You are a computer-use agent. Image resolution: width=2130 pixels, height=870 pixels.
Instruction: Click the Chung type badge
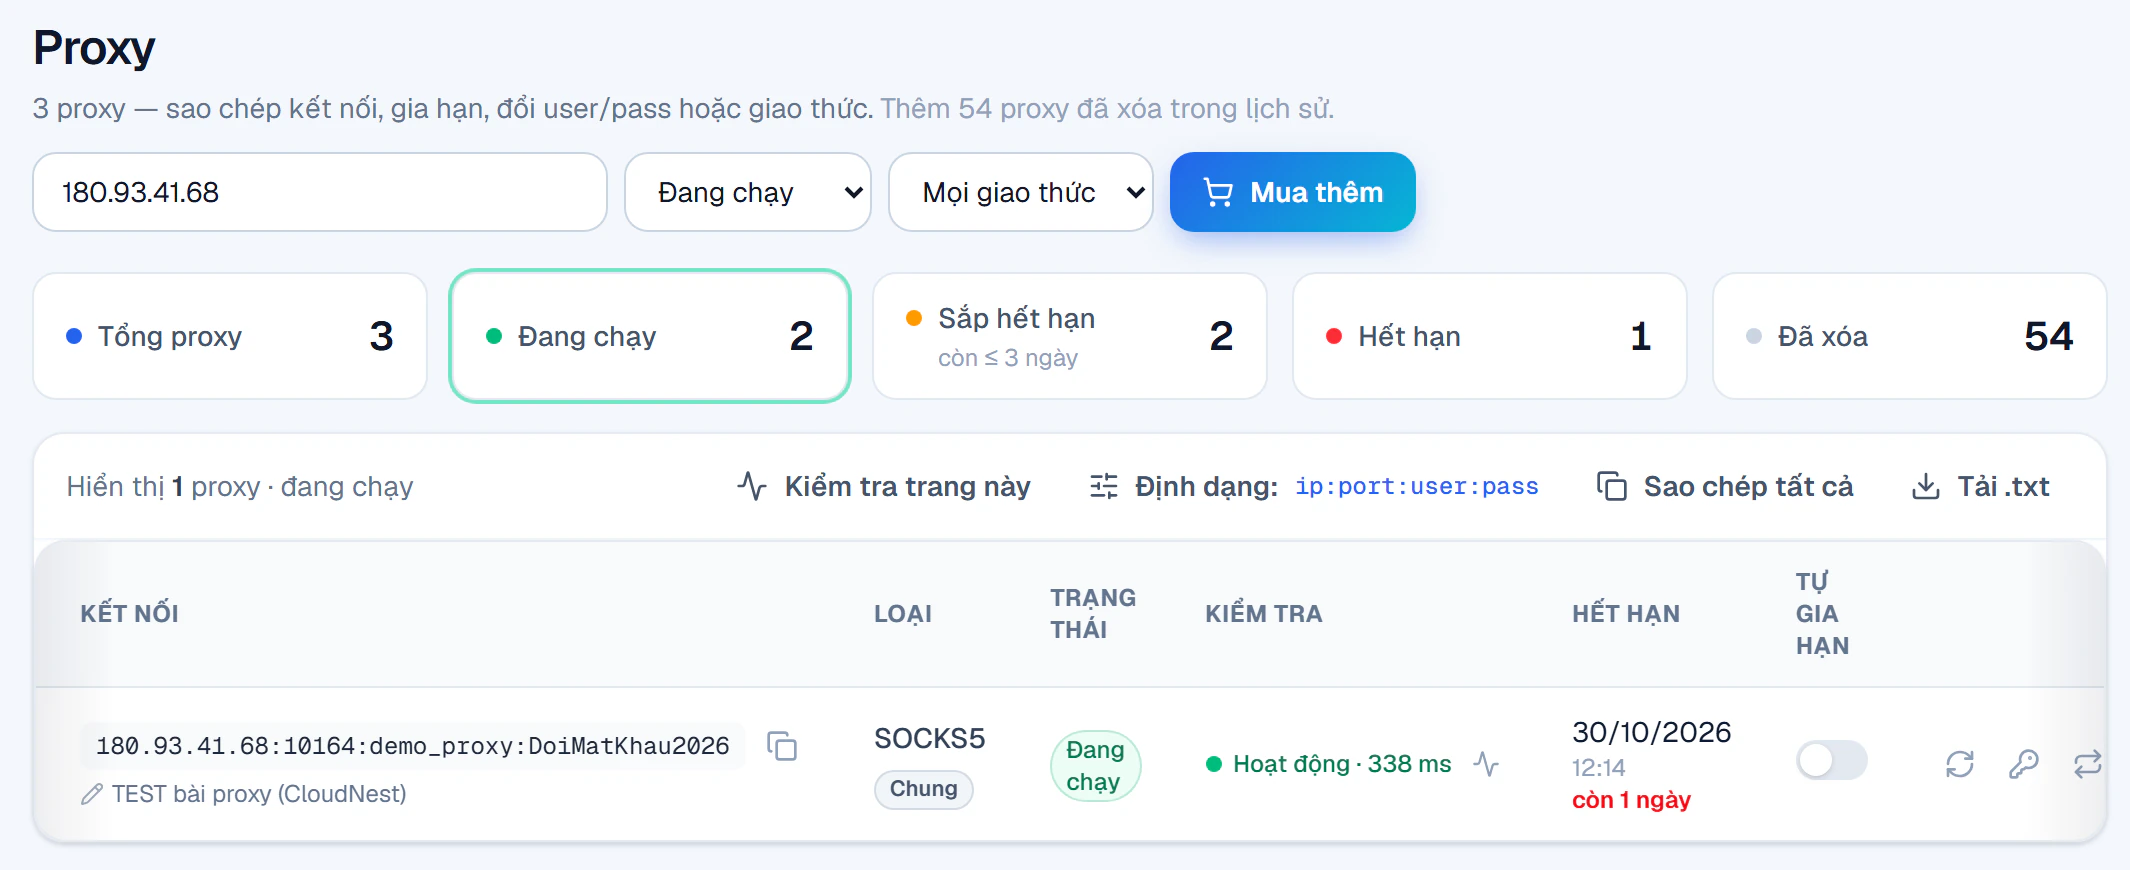coord(924,789)
